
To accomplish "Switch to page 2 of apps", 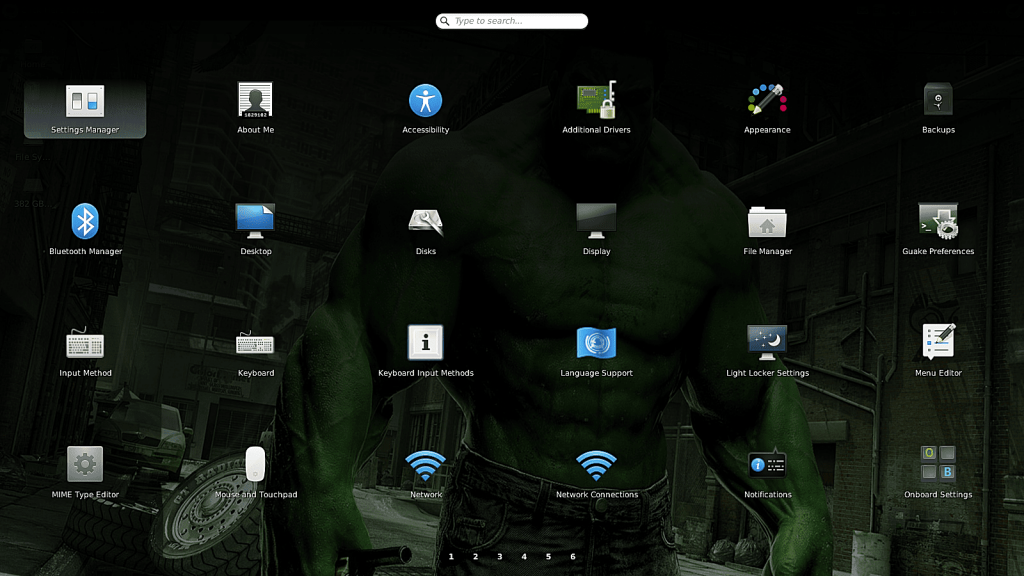I will 475,556.
